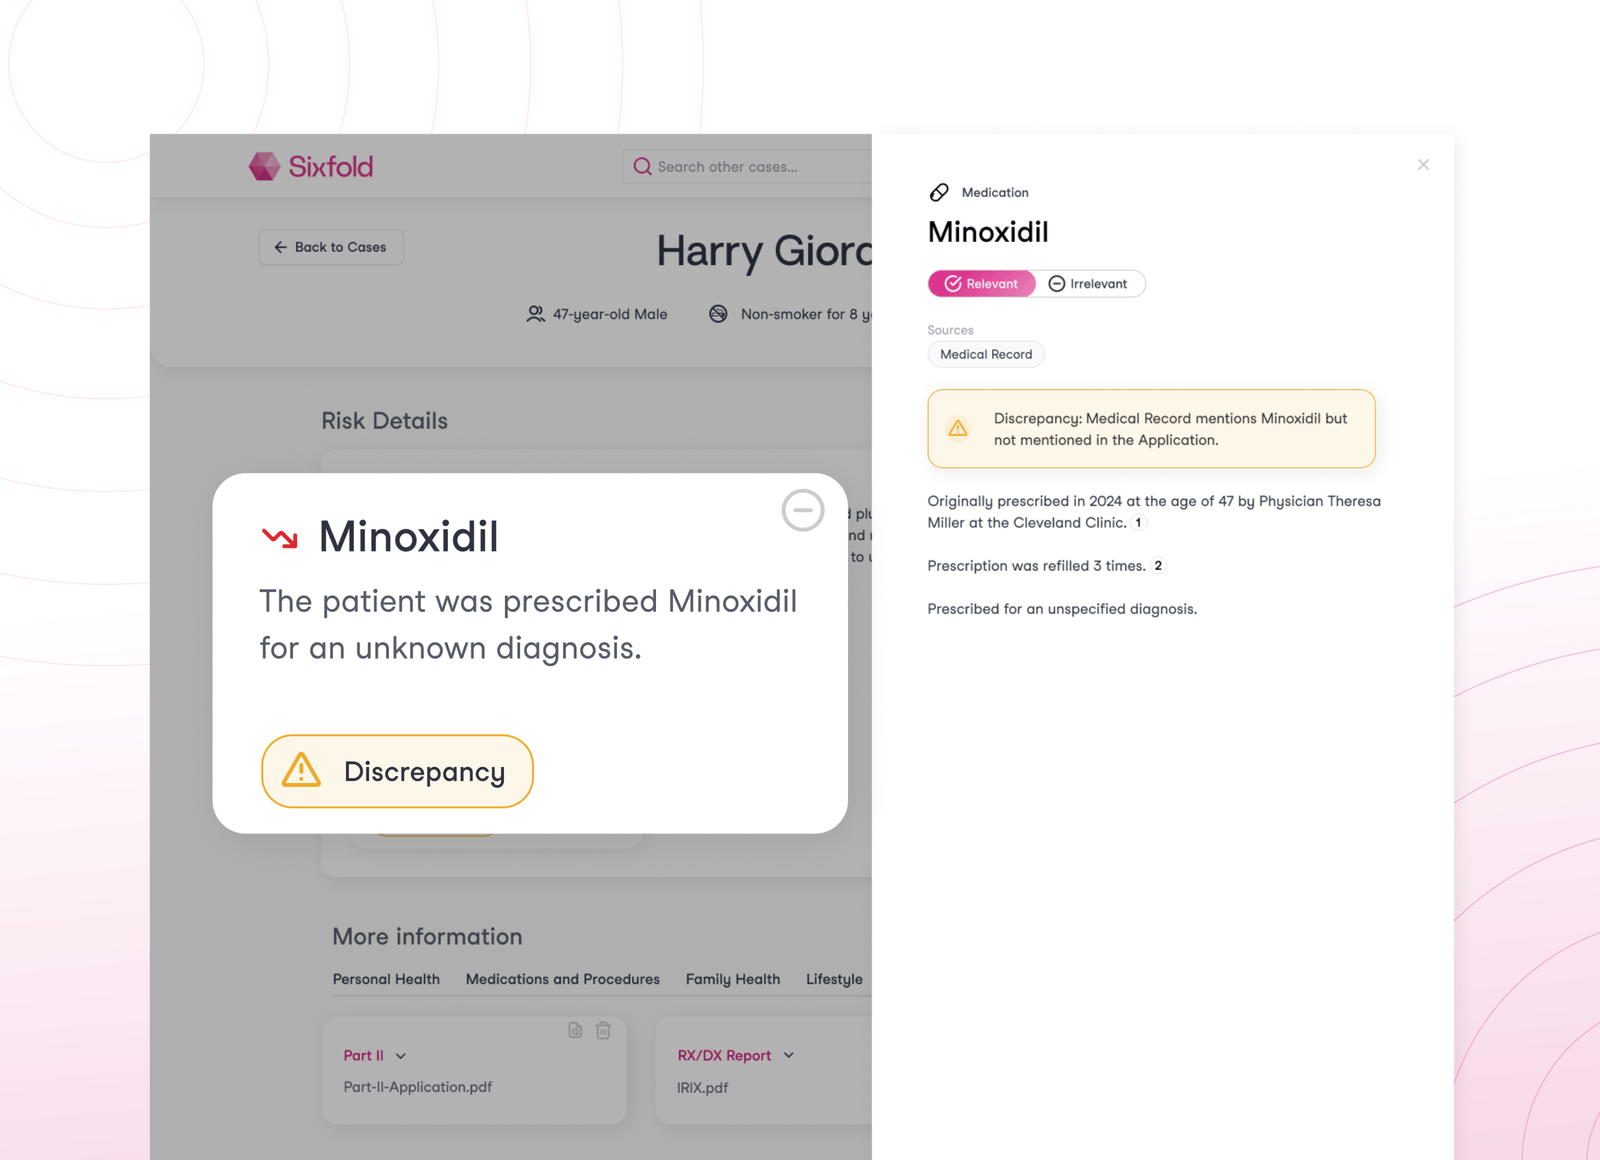
Task: Click the document preview icon on Part-II-Application card
Action: (x=574, y=1030)
